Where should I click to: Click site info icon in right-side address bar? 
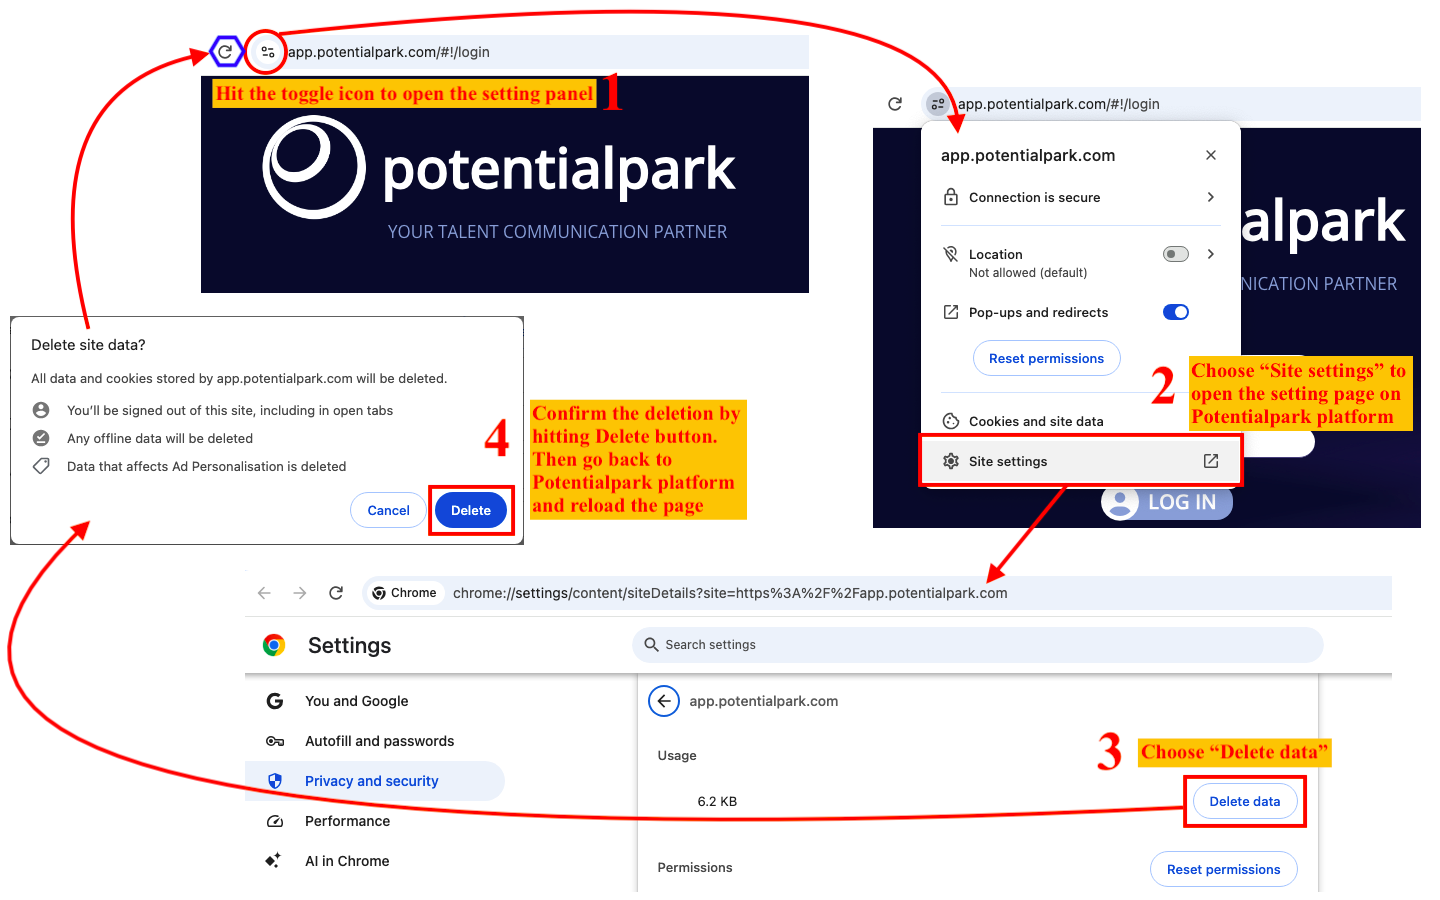937,104
